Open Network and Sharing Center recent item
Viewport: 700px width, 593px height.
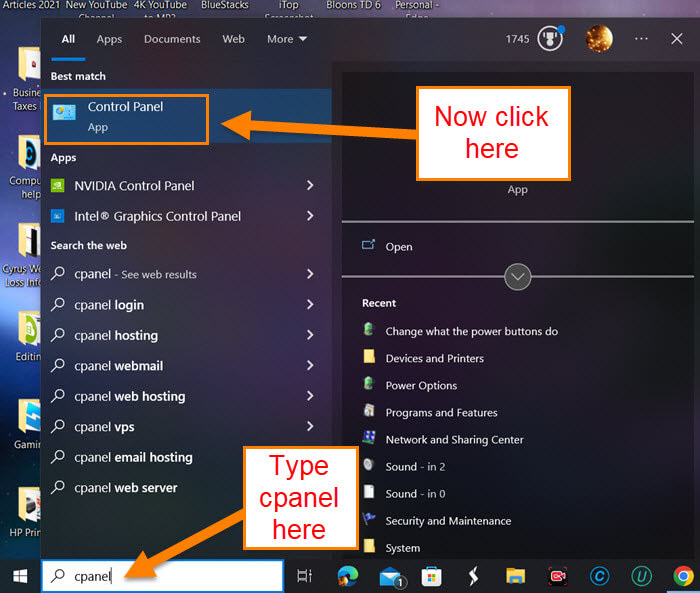click(x=454, y=440)
